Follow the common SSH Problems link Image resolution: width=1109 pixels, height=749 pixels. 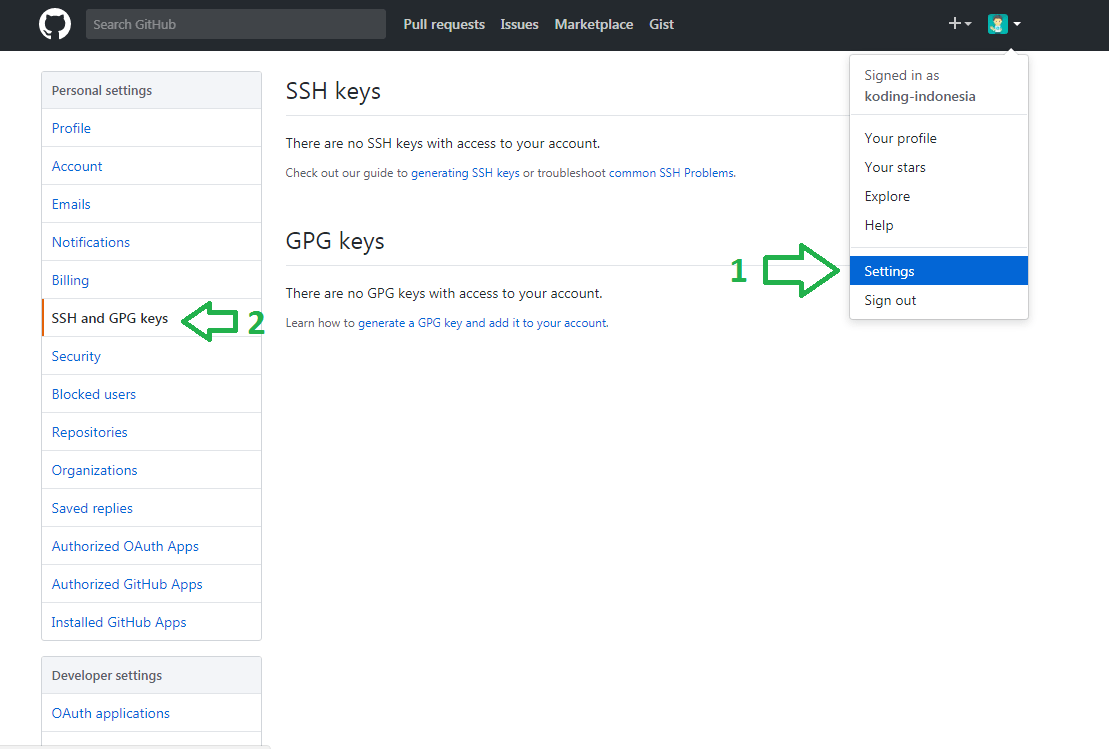click(671, 173)
